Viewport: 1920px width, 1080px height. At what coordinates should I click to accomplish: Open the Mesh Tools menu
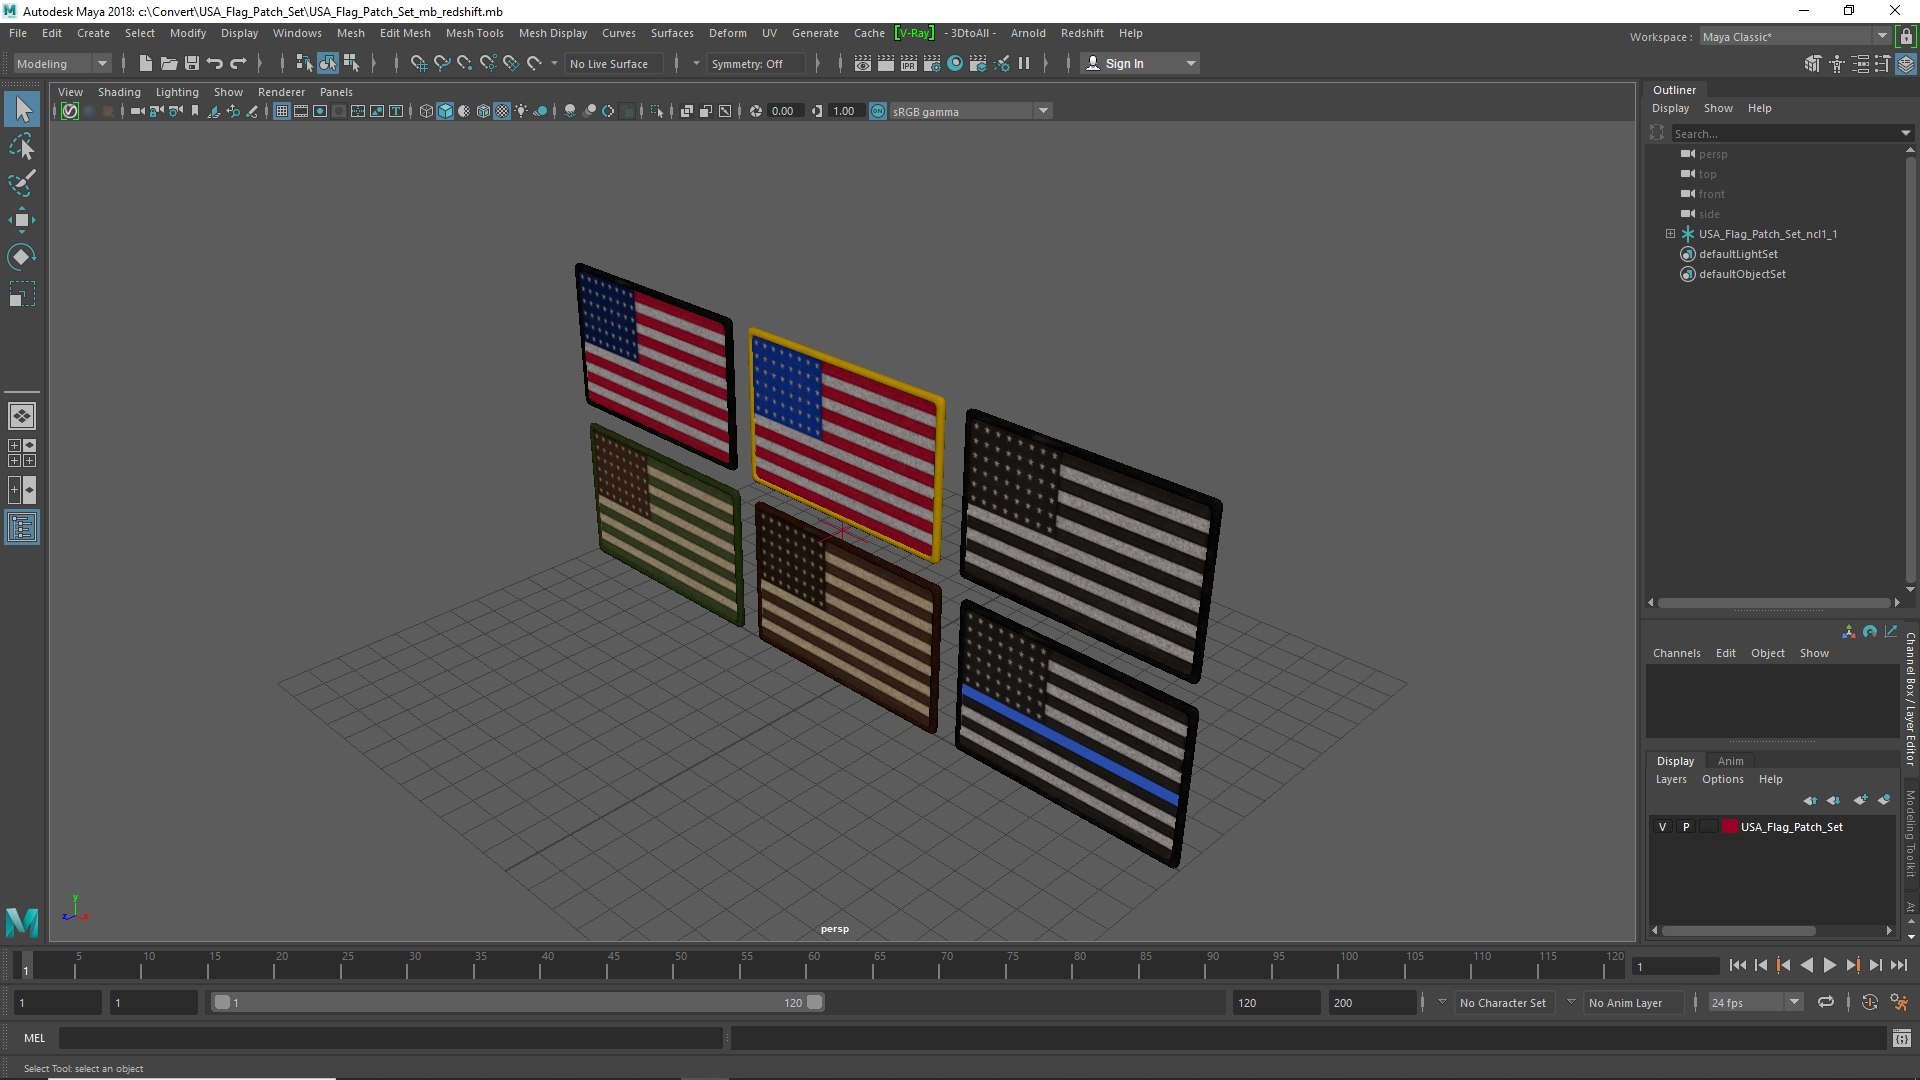pyautogui.click(x=474, y=33)
